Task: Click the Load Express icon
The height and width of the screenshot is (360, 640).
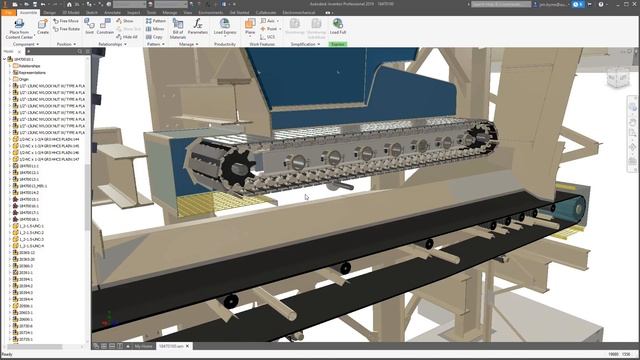Action: pyautogui.click(x=224, y=23)
